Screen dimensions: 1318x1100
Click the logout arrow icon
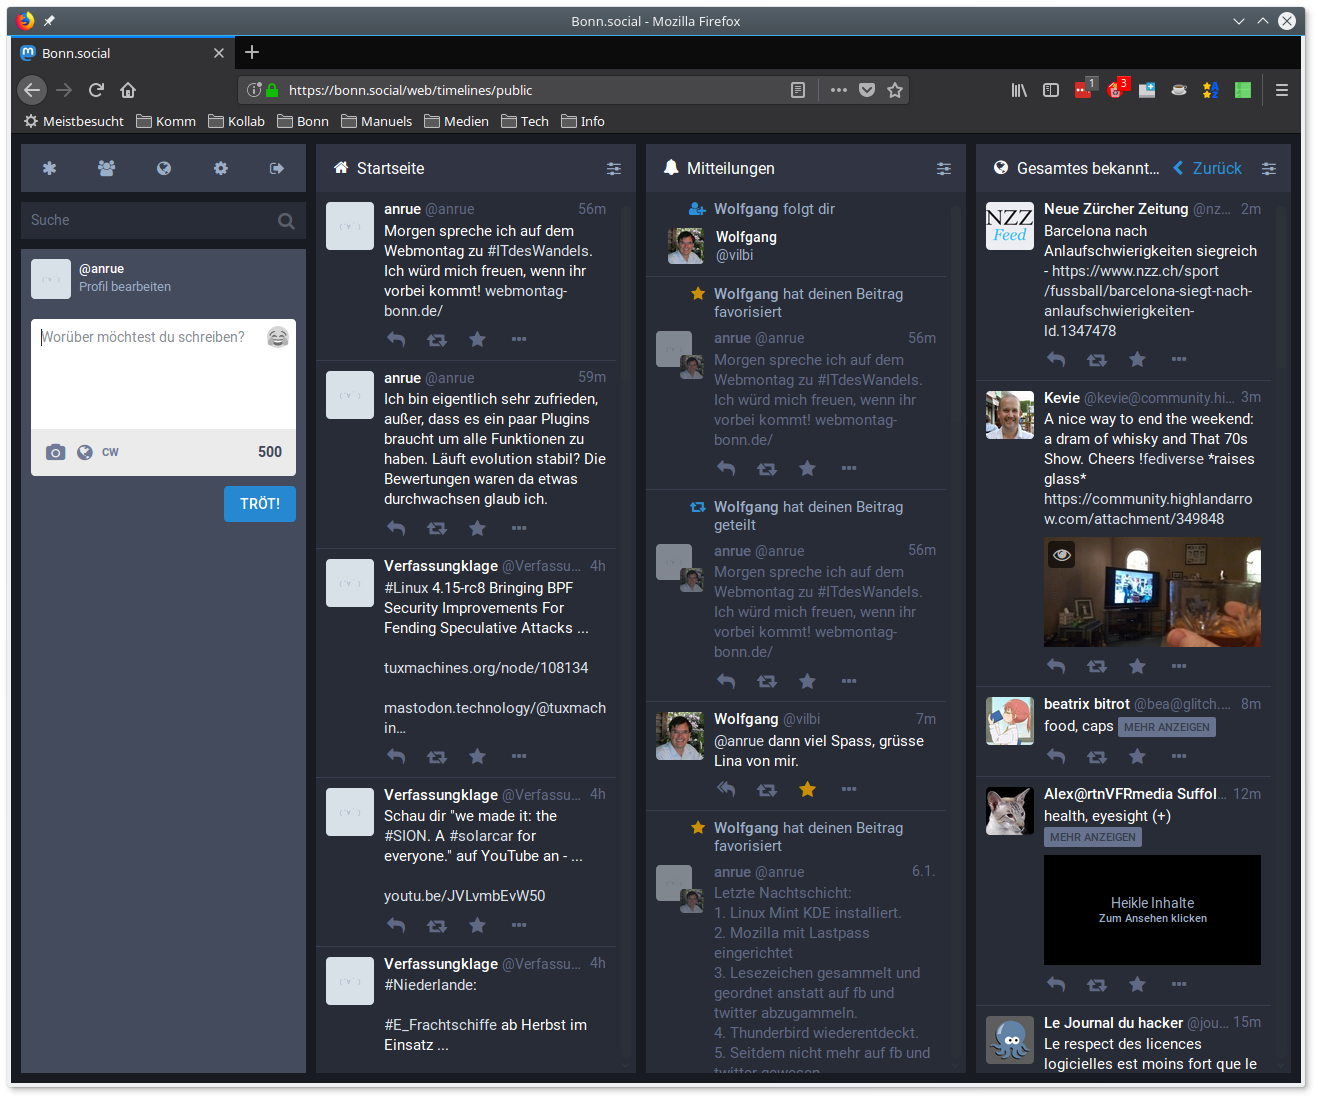point(277,168)
